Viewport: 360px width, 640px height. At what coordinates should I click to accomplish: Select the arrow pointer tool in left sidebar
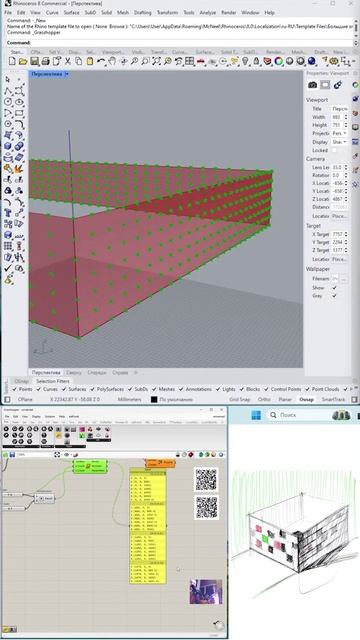coord(8,80)
